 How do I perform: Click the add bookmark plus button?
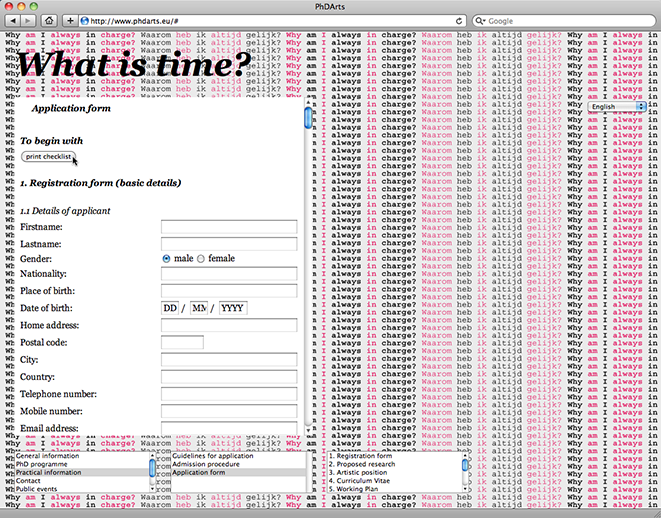tap(70, 20)
